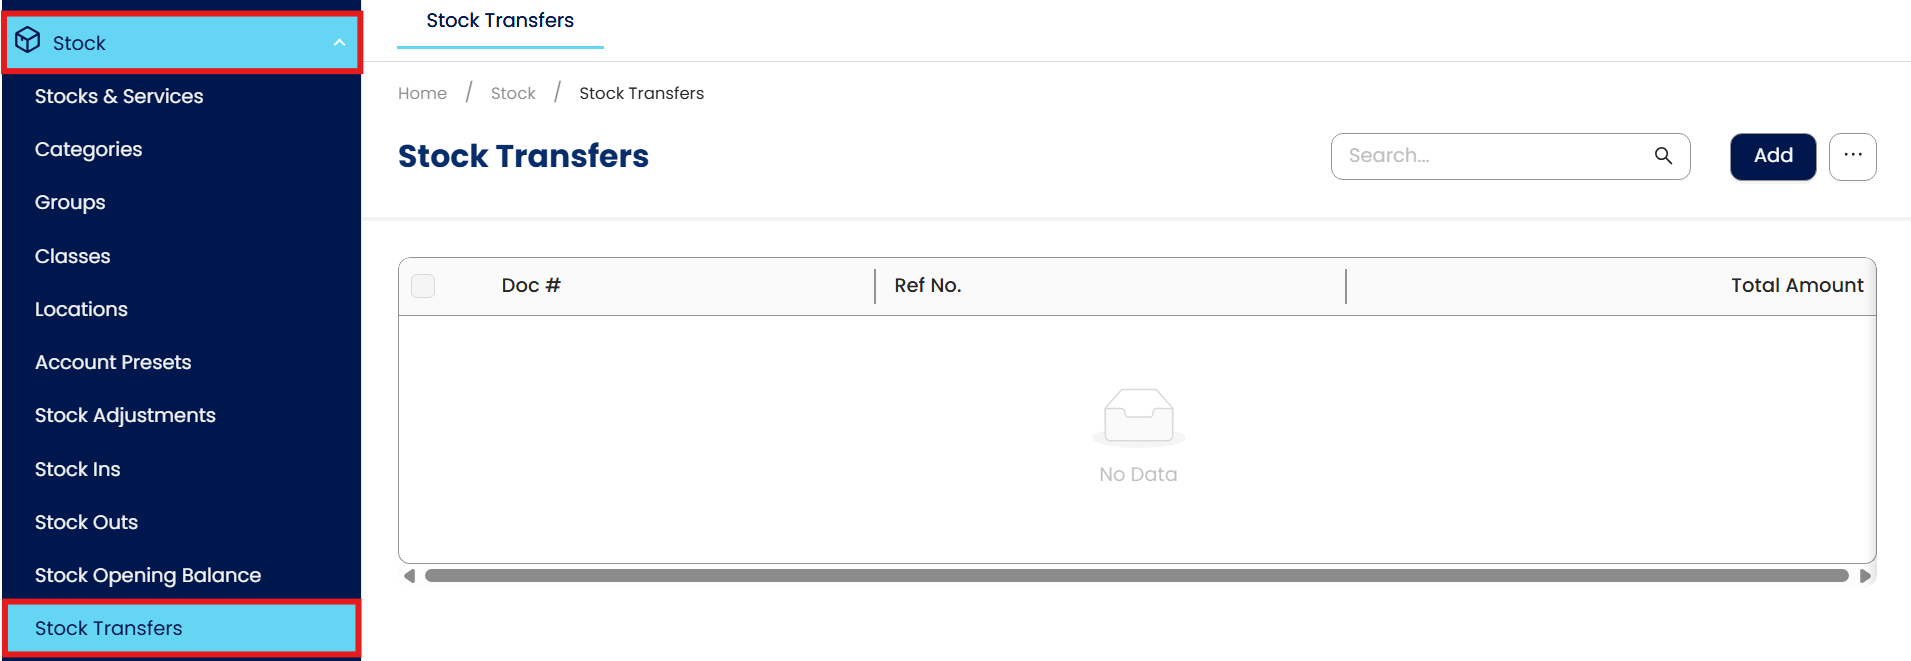
Task: Click the right scroll arrow below table
Action: tap(1865, 576)
